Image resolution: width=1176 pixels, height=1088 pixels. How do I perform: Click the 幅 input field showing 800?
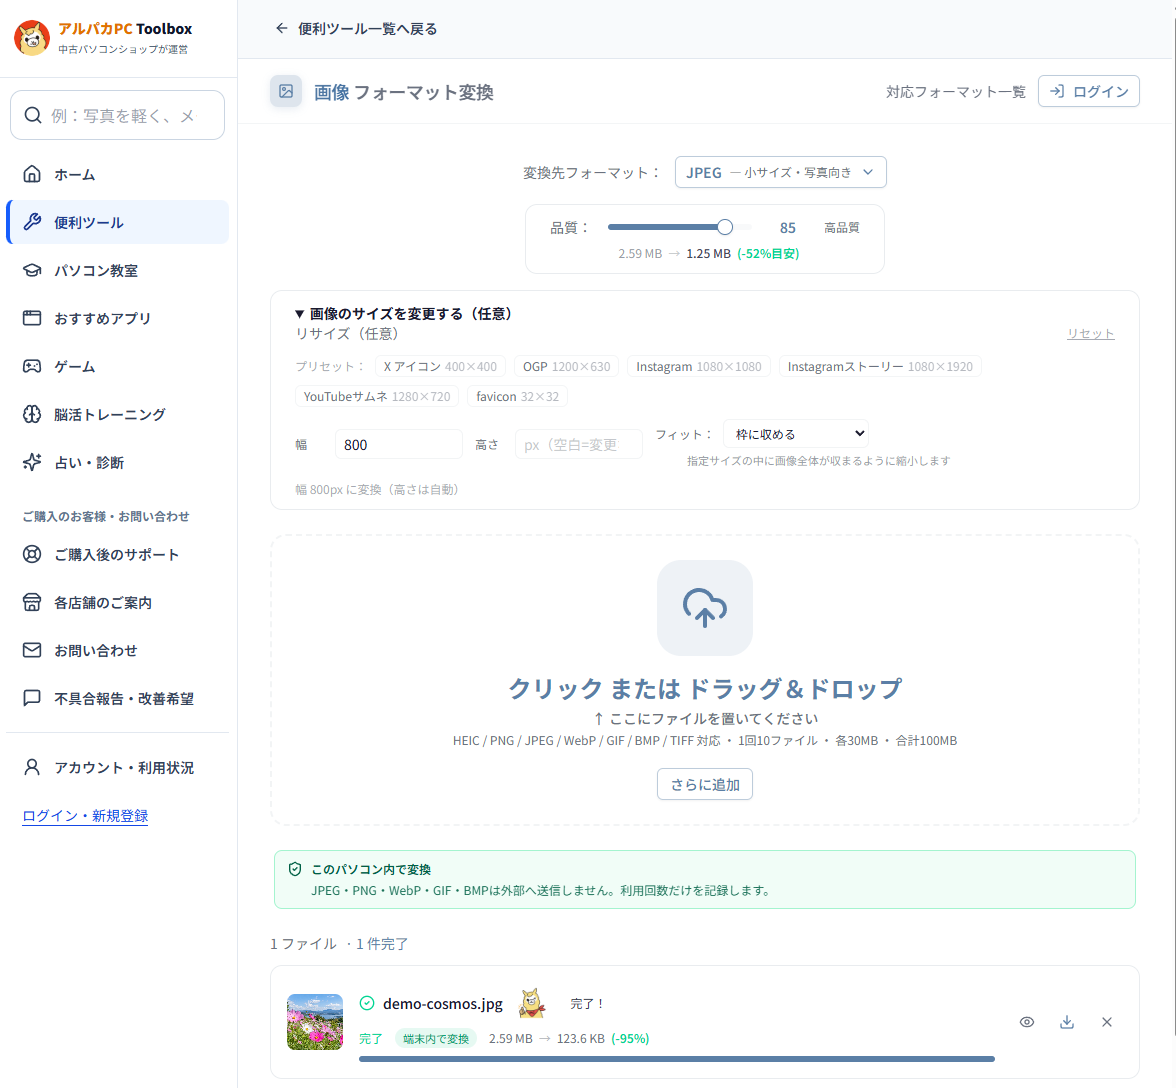[x=398, y=445]
